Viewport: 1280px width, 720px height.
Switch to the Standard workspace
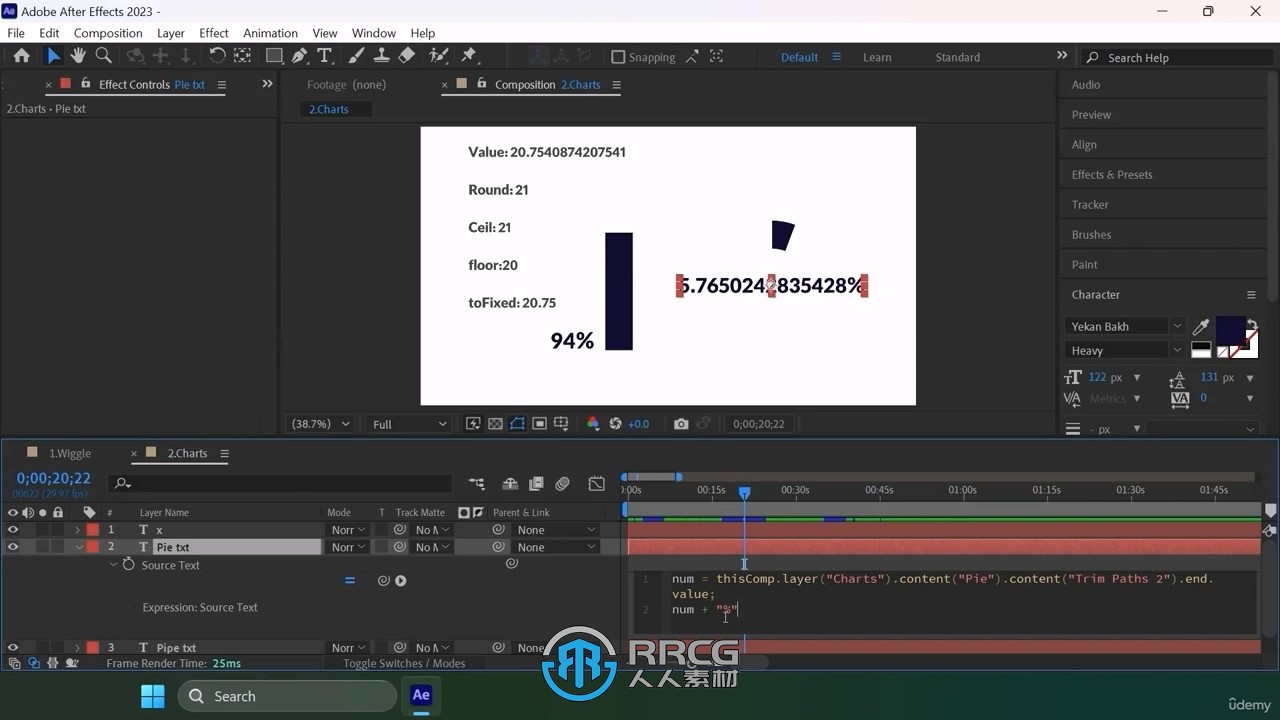tap(957, 57)
